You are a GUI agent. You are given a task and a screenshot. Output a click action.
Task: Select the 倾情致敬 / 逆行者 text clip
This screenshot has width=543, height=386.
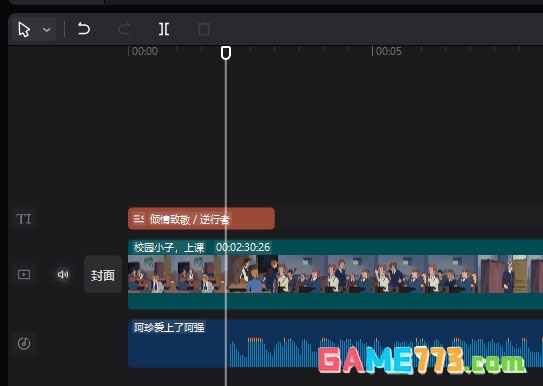click(201, 219)
